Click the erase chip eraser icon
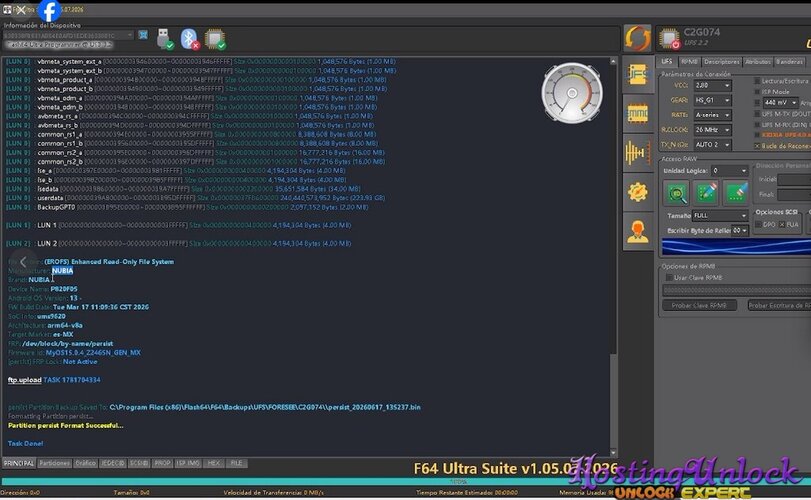This screenshot has height=500, width=811. [736, 193]
